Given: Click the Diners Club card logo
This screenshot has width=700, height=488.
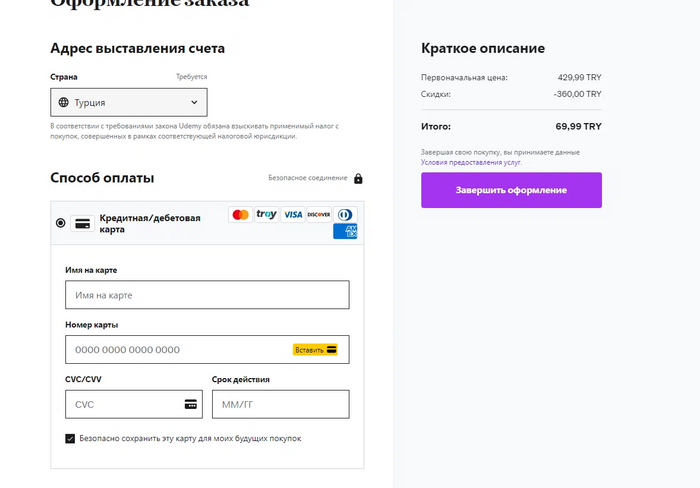Looking at the screenshot, I should coord(345,214).
